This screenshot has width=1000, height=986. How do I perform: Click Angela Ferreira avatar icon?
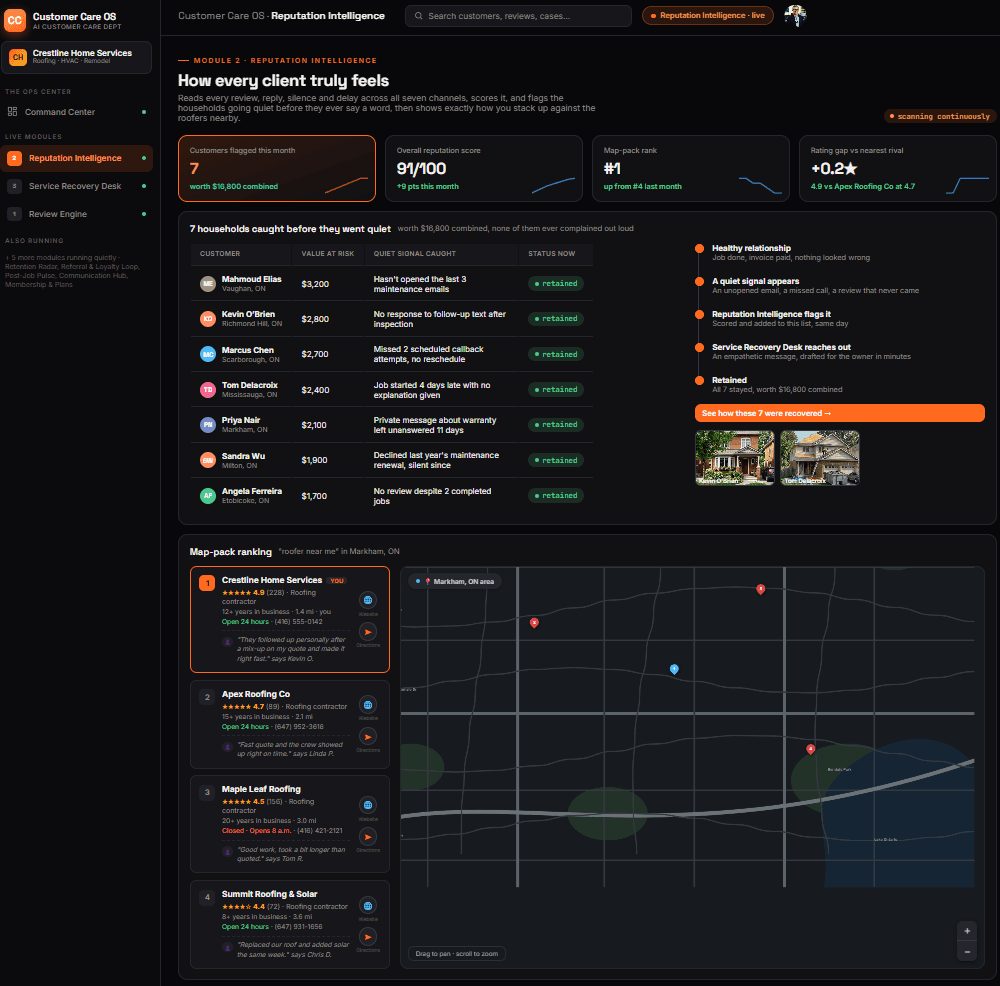[208, 496]
